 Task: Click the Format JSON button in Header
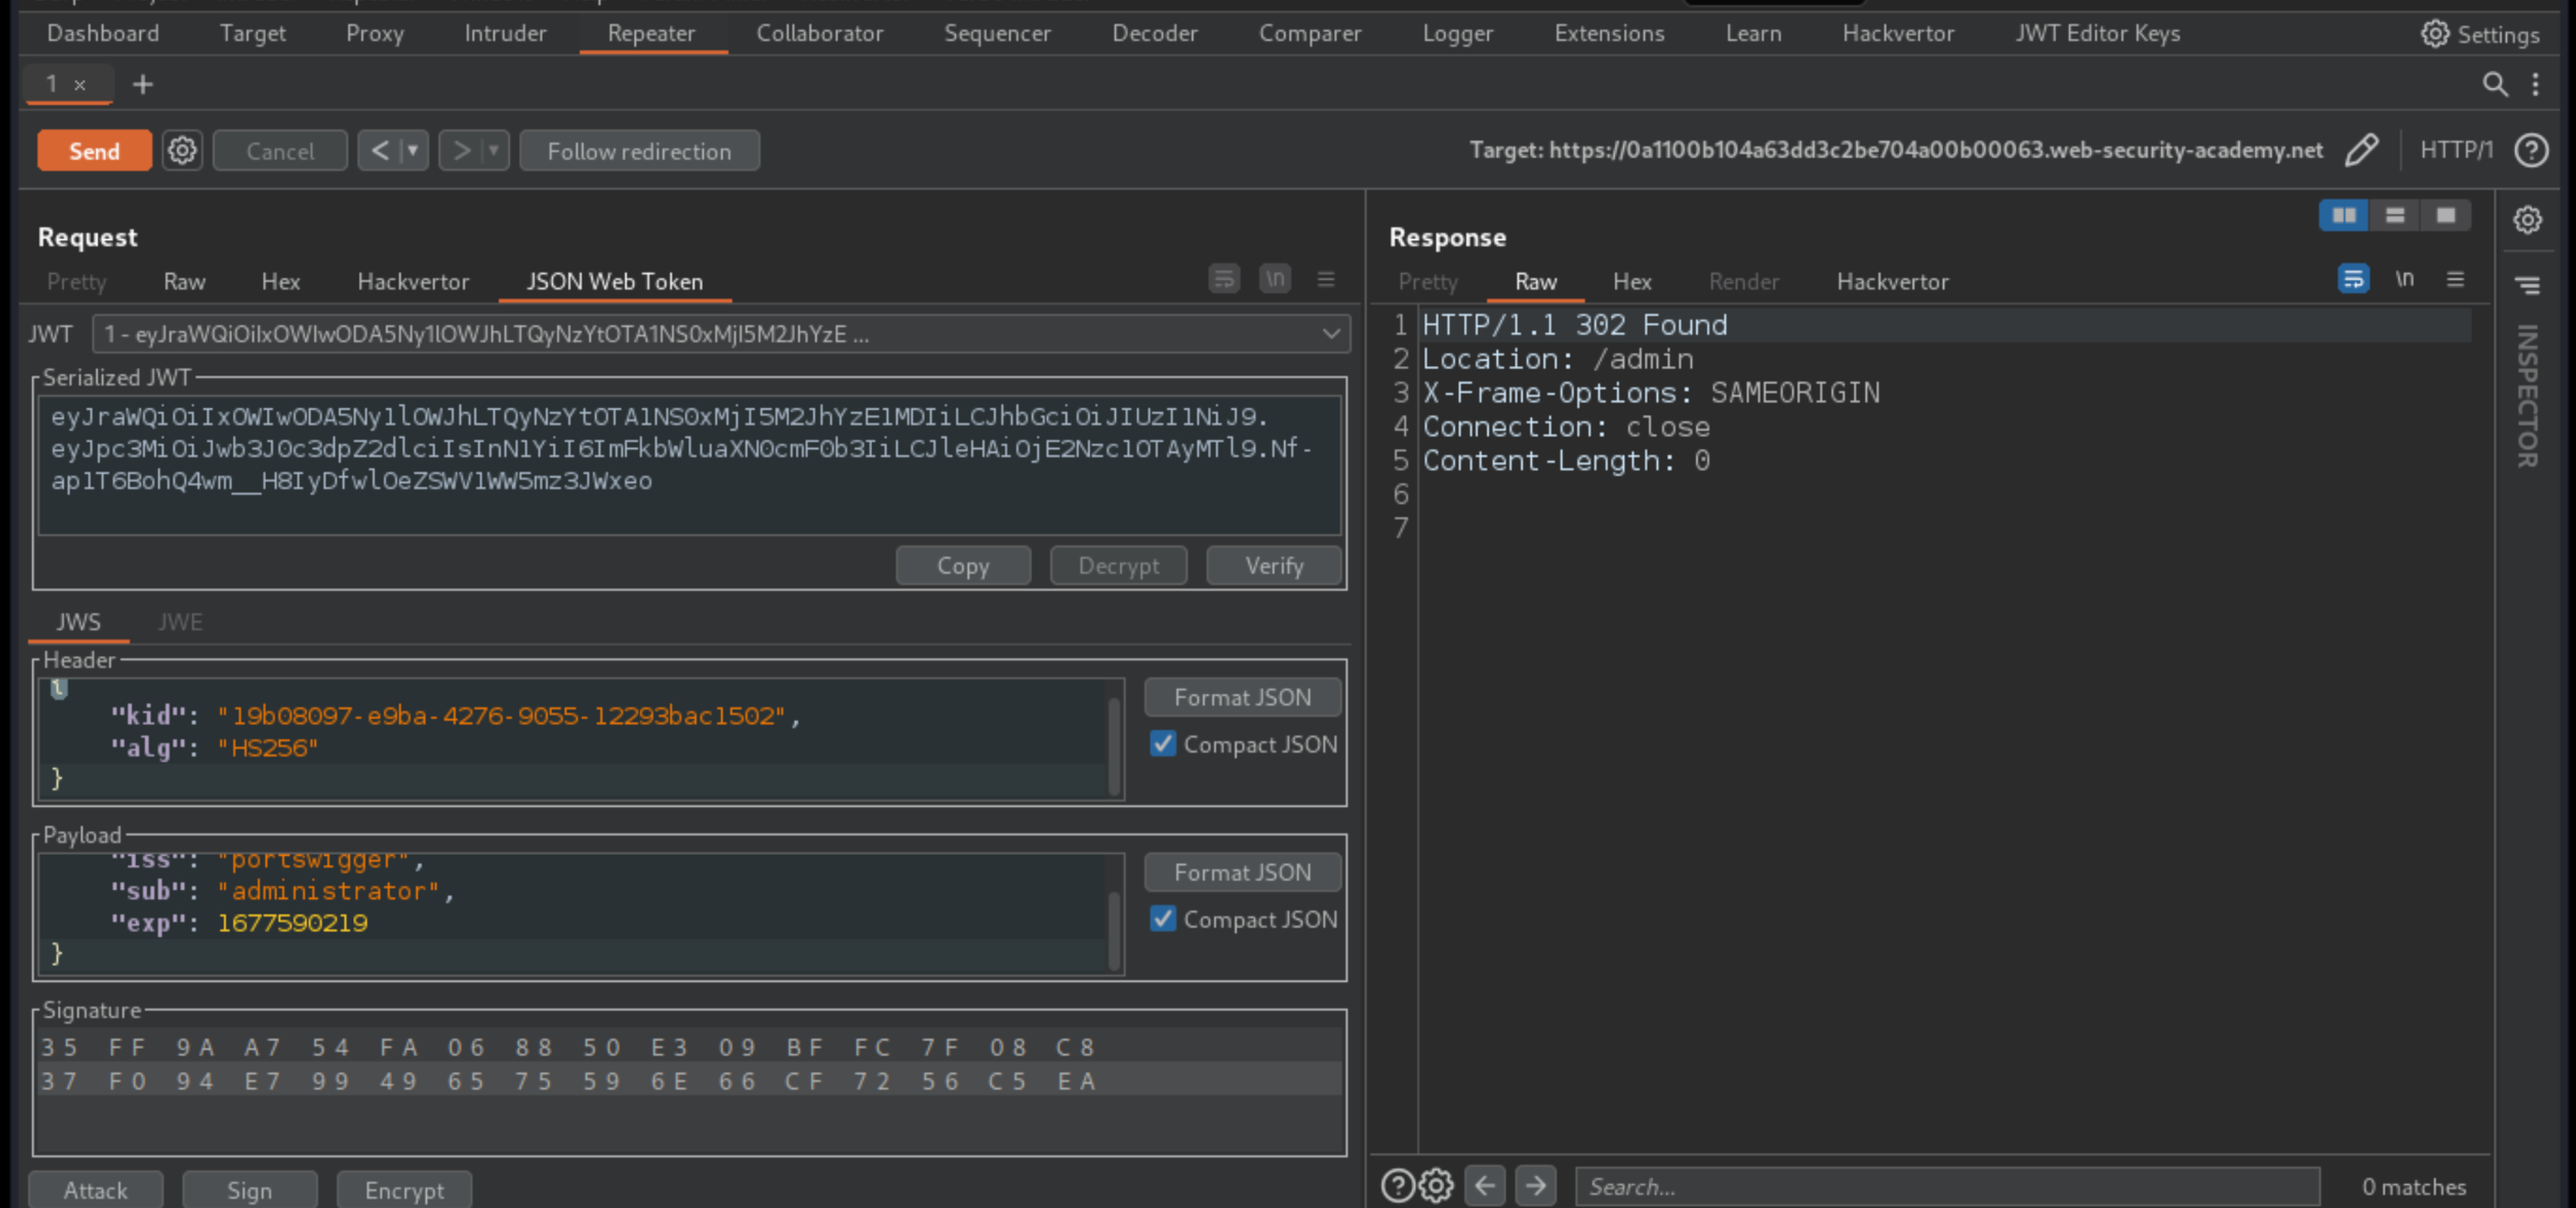[x=1242, y=696]
